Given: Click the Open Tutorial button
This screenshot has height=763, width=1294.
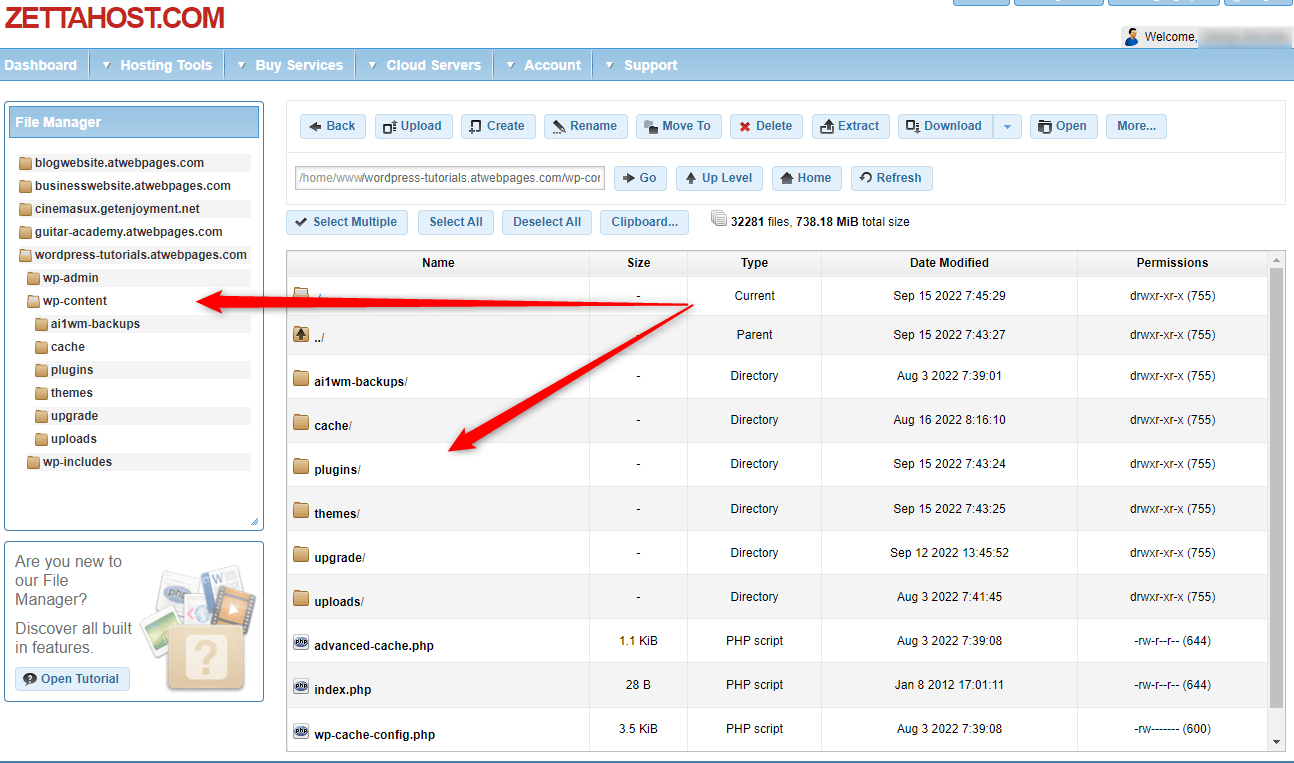Looking at the screenshot, I should (72, 679).
